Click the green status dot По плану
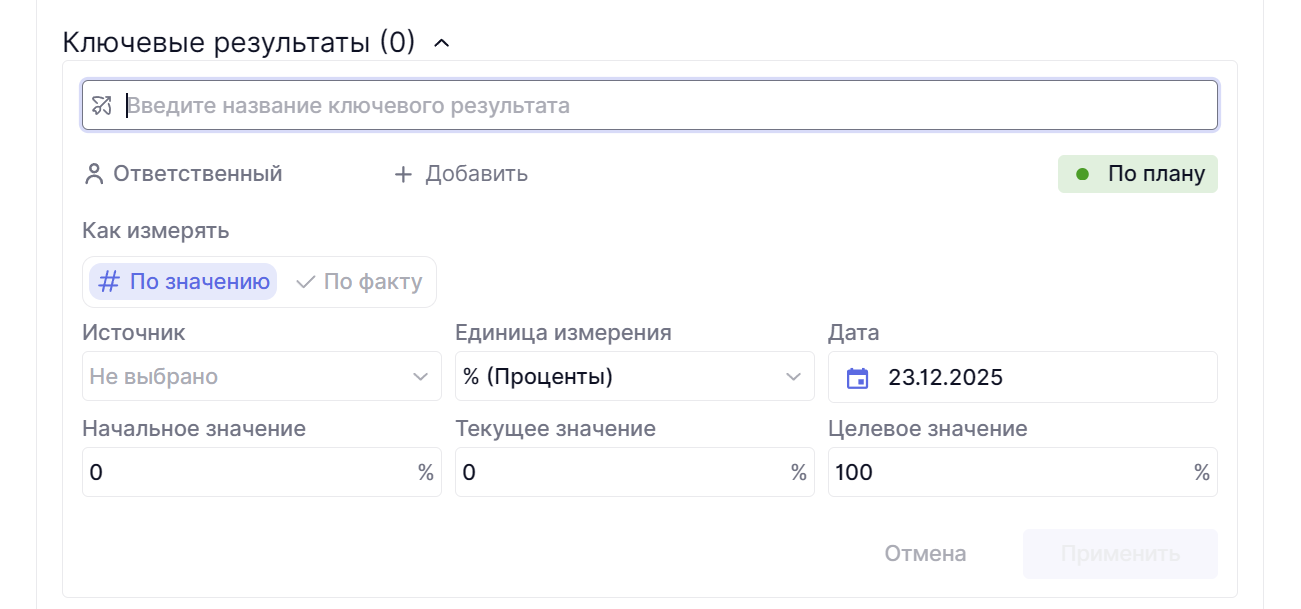Screen dimensions: 1301x609 (1082, 175)
